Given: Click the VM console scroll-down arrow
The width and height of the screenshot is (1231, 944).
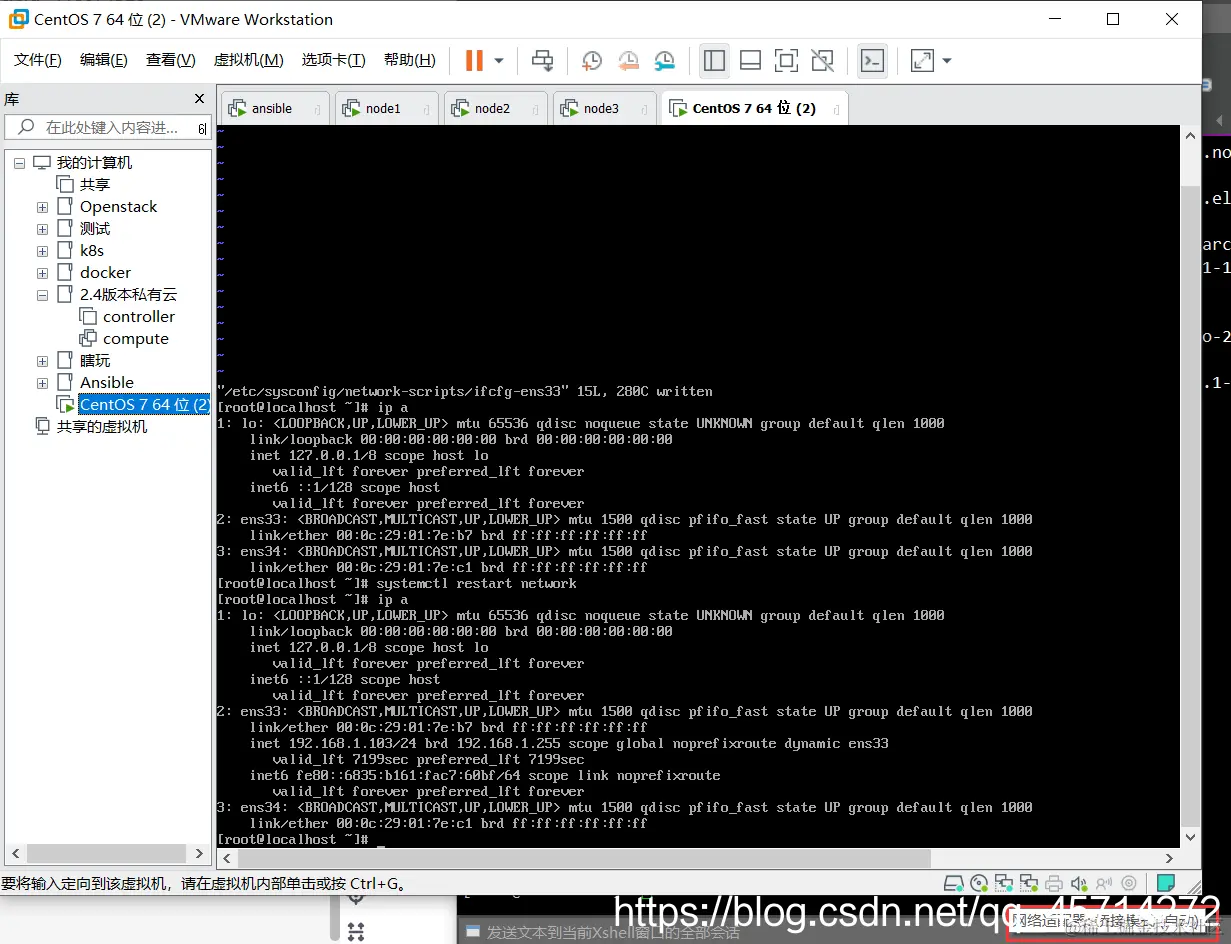Looking at the screenshot, I should click(1190, 838).
